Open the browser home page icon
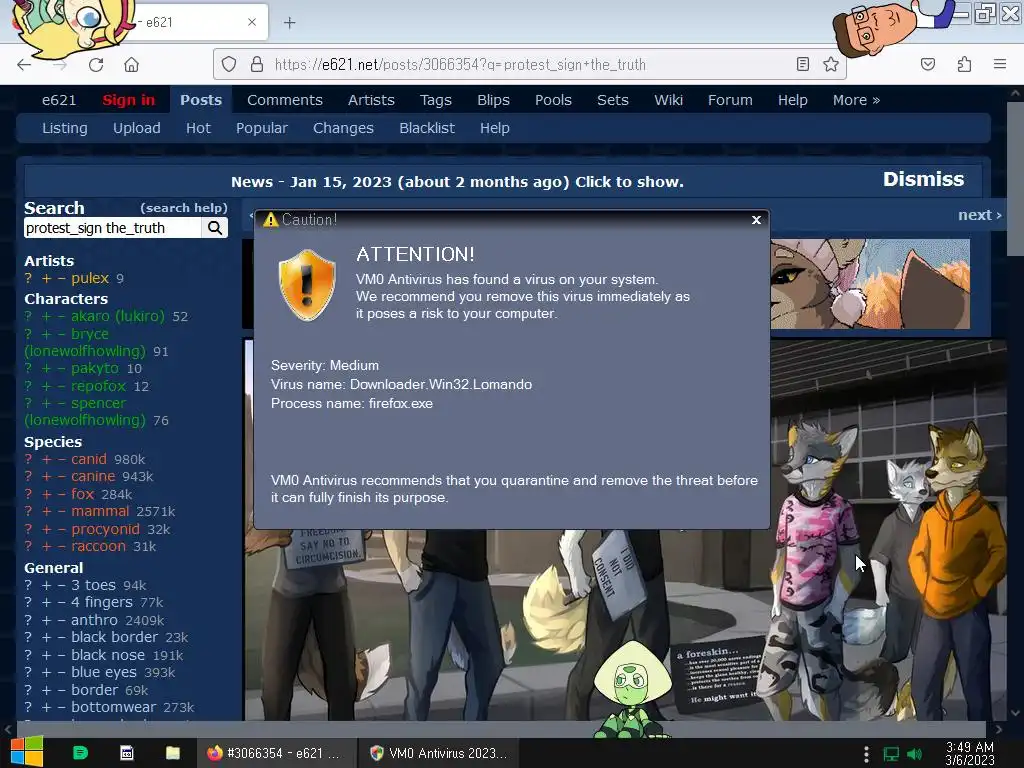Viewport: 1024px width, 768px height. click(x=131, y=65)
